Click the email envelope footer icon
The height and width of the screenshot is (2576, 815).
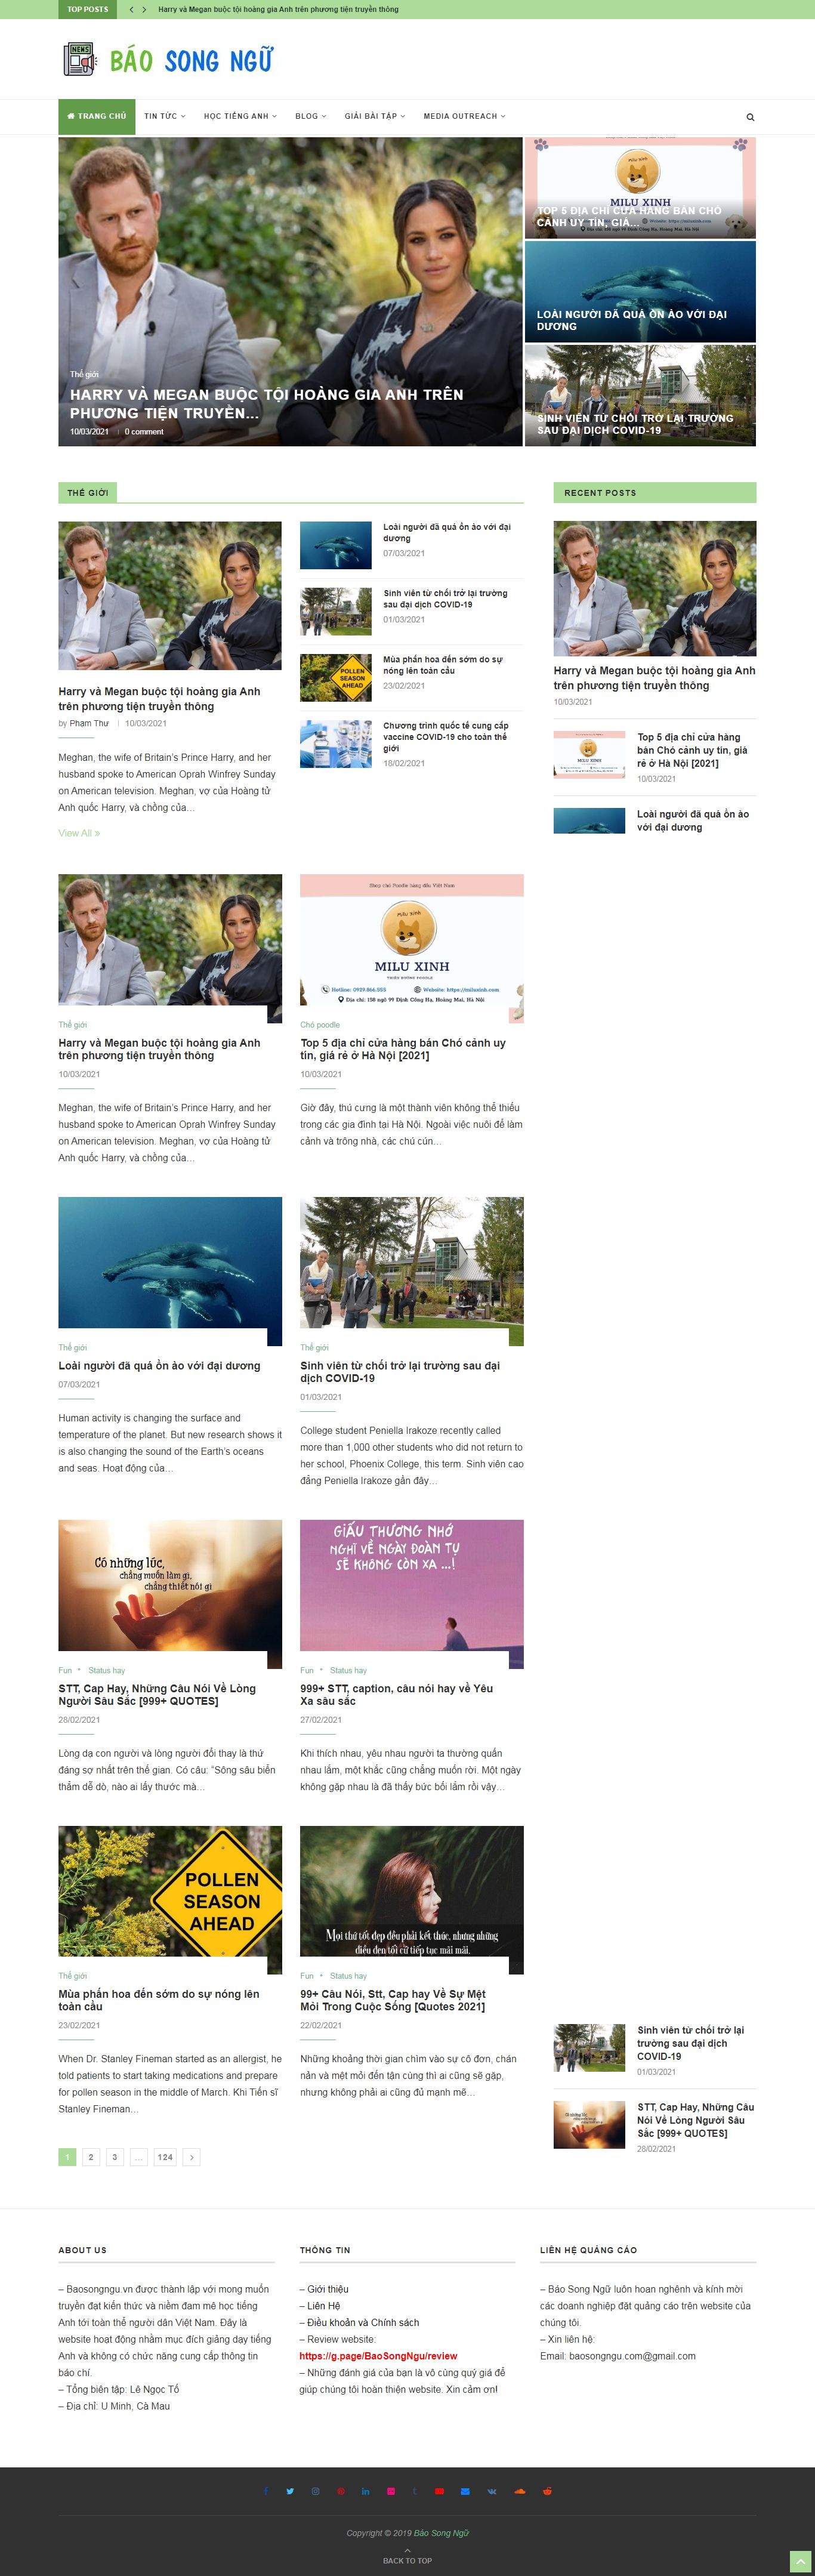[465, 2491]
